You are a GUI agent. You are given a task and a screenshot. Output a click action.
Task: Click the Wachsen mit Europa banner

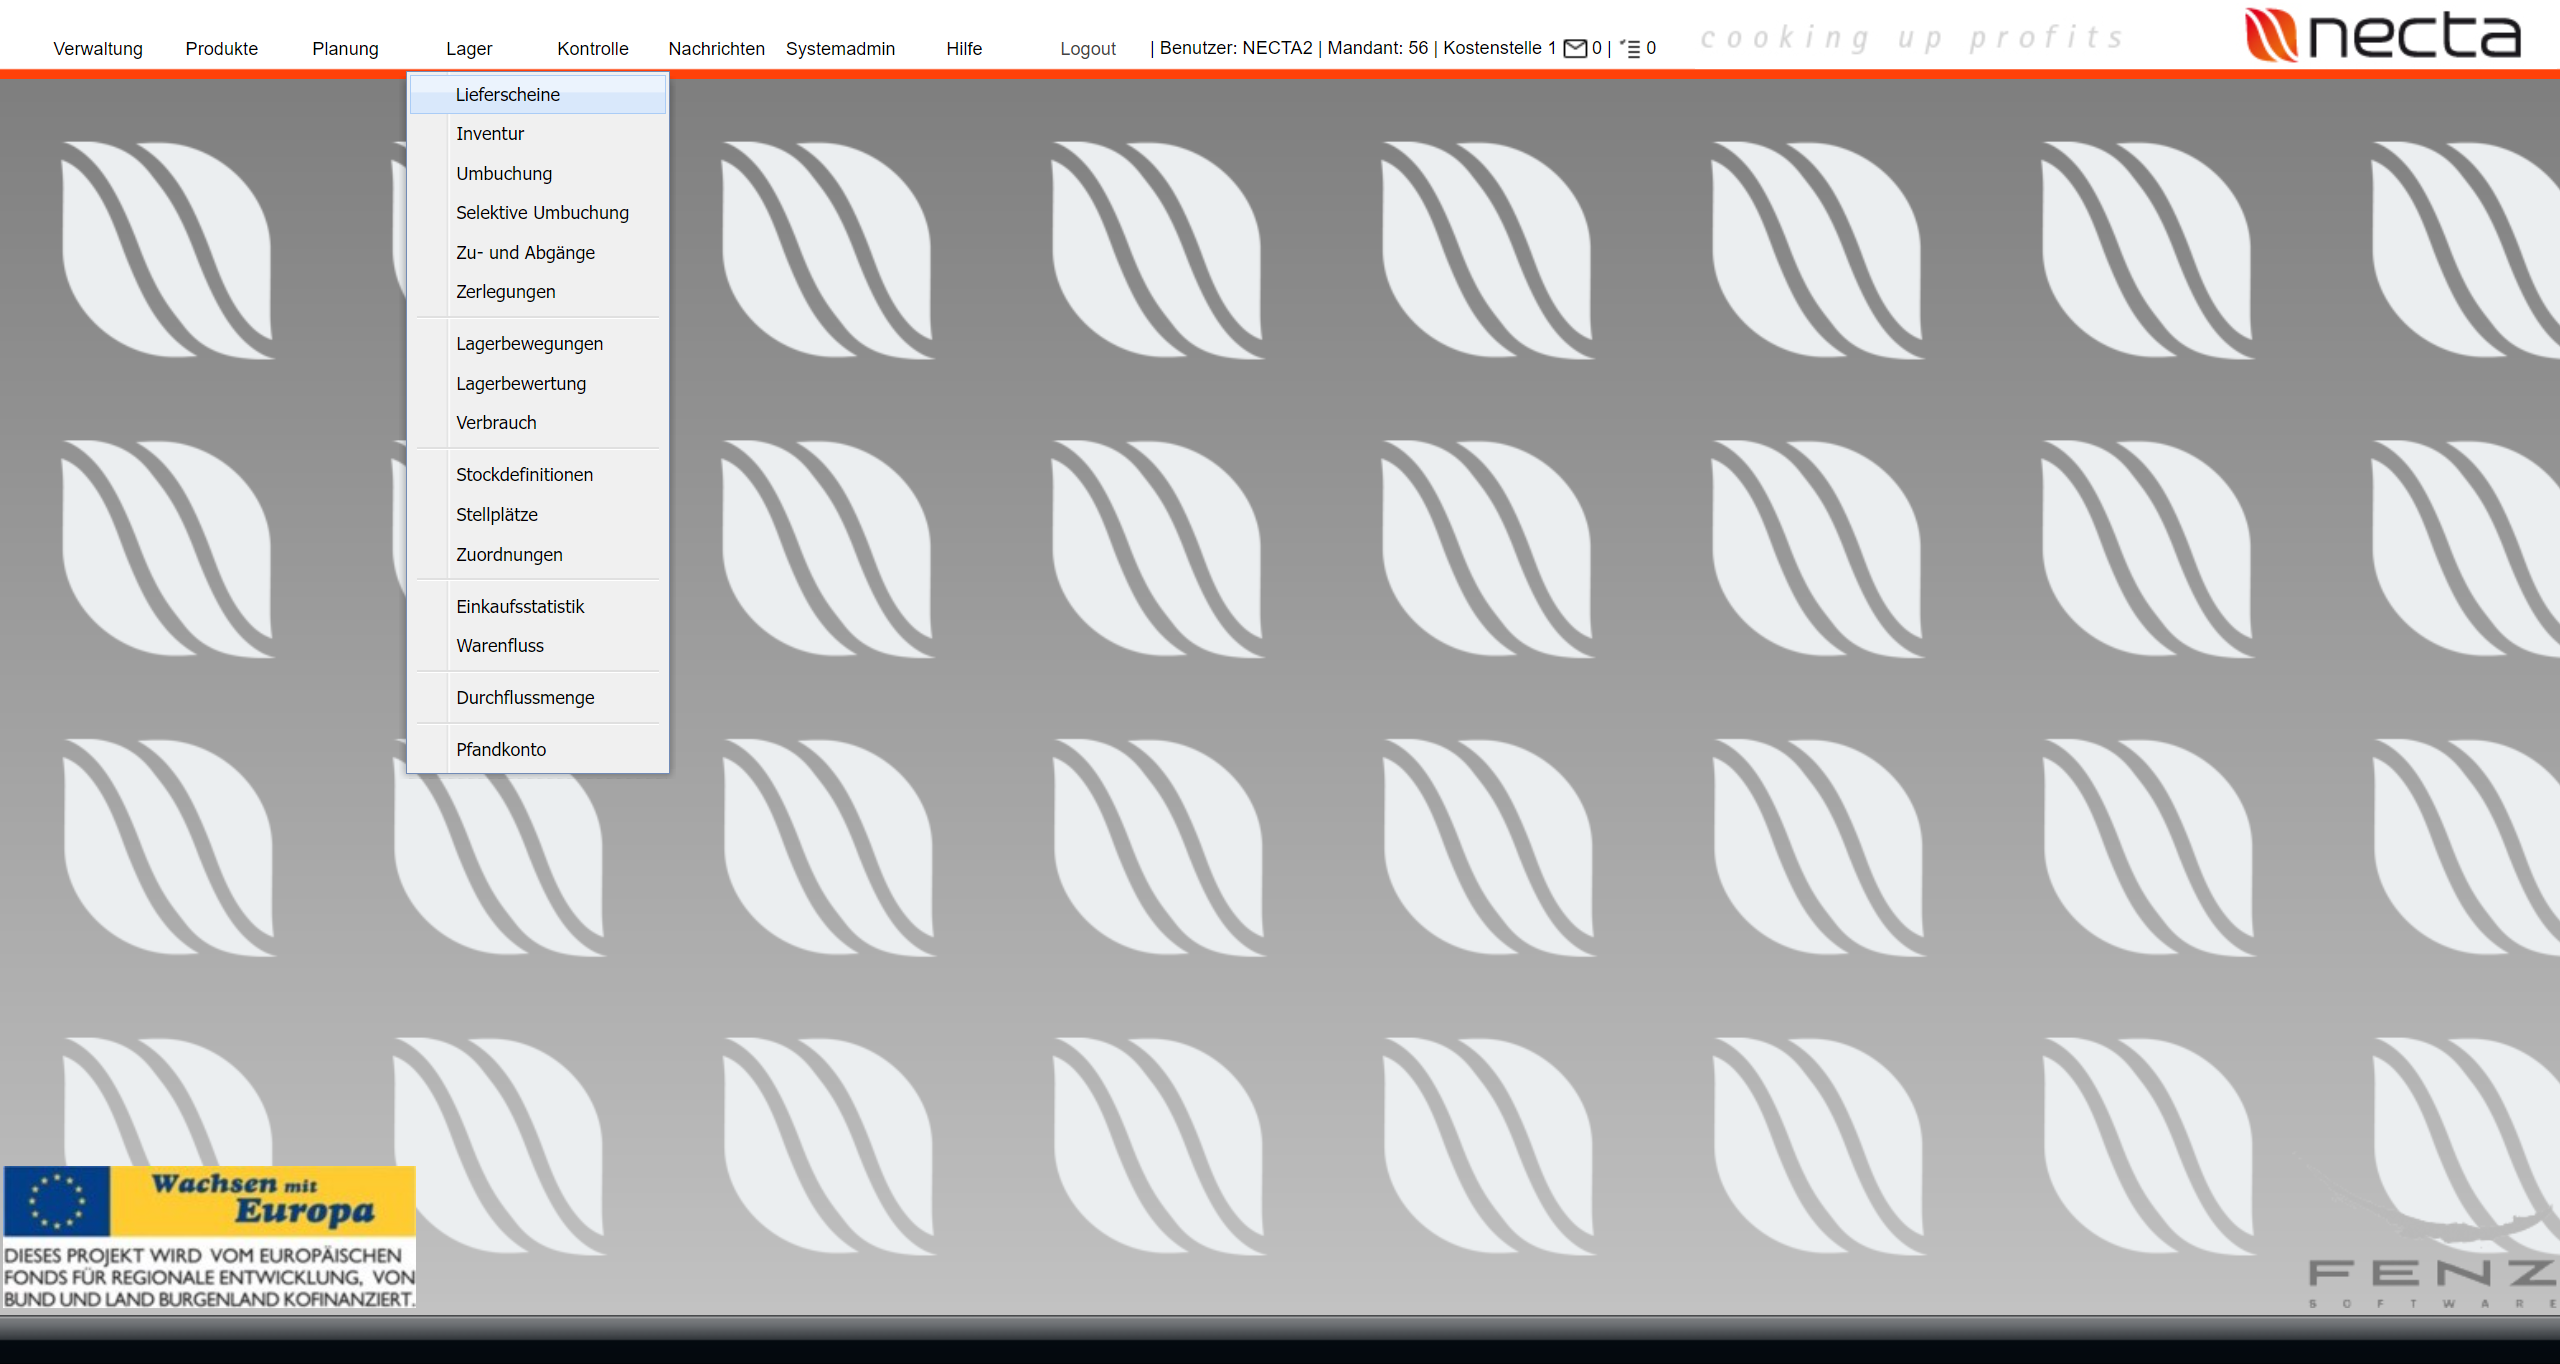tap(209, 1236)
